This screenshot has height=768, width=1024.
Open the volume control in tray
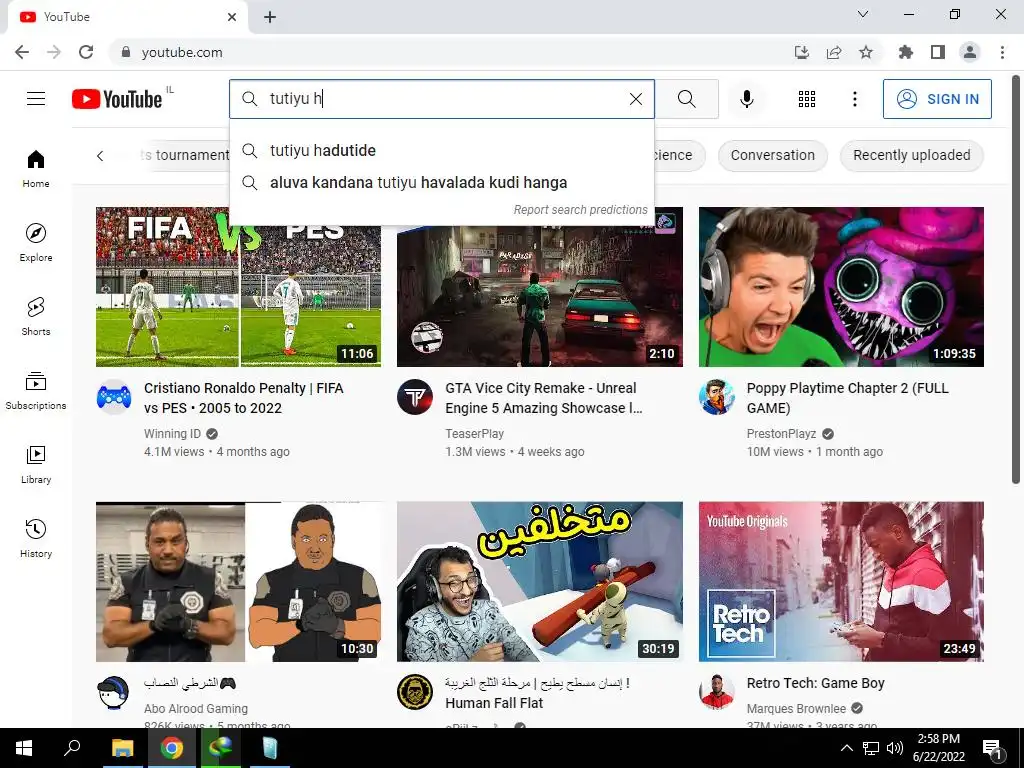click(x=895, y=748)
